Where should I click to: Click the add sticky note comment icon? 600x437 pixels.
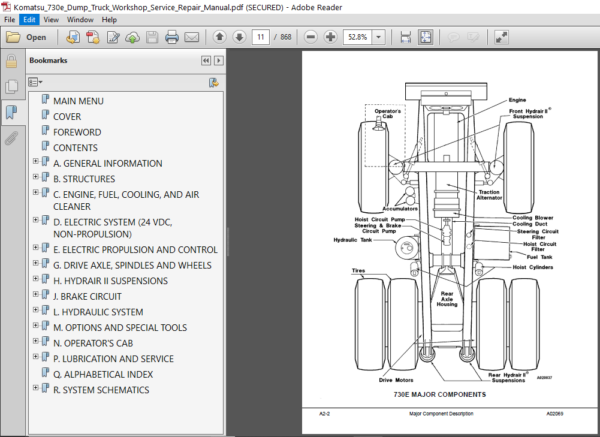pyautogui.click(x=453, y=37)
